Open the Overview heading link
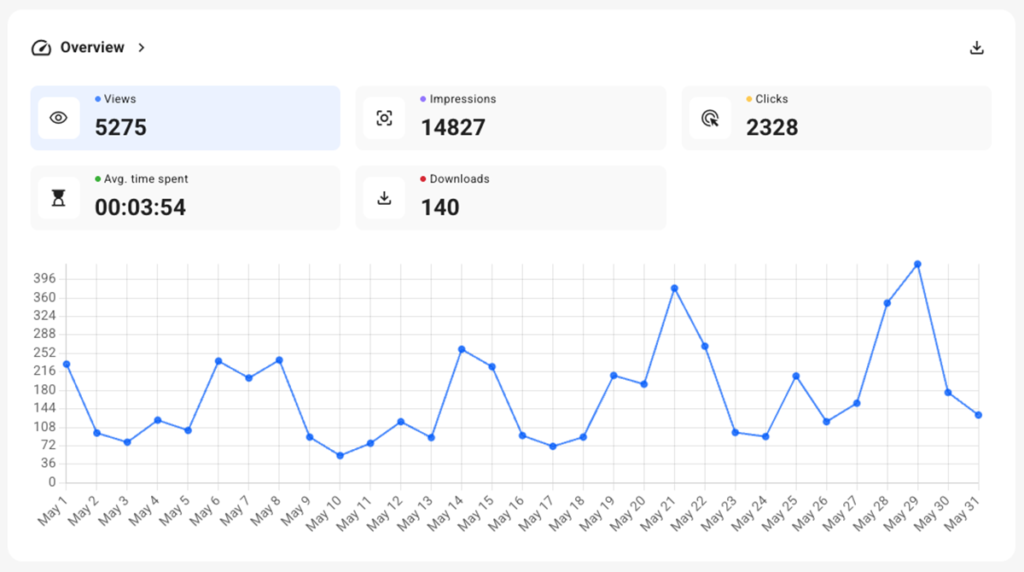This screenshot has width=1024, height=572. tap(92, 48)
